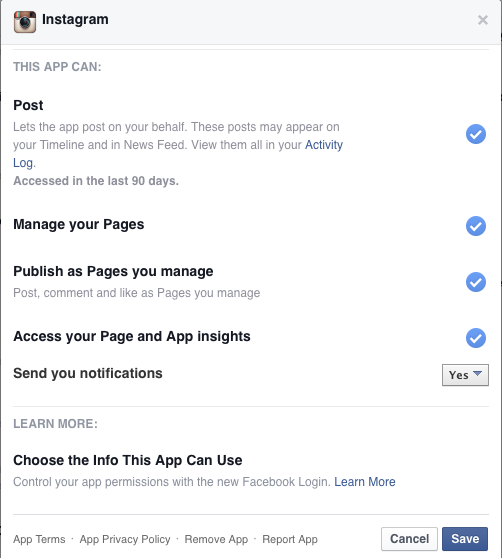
Task: Follow the Learn More link
Action: pos(365,481)
